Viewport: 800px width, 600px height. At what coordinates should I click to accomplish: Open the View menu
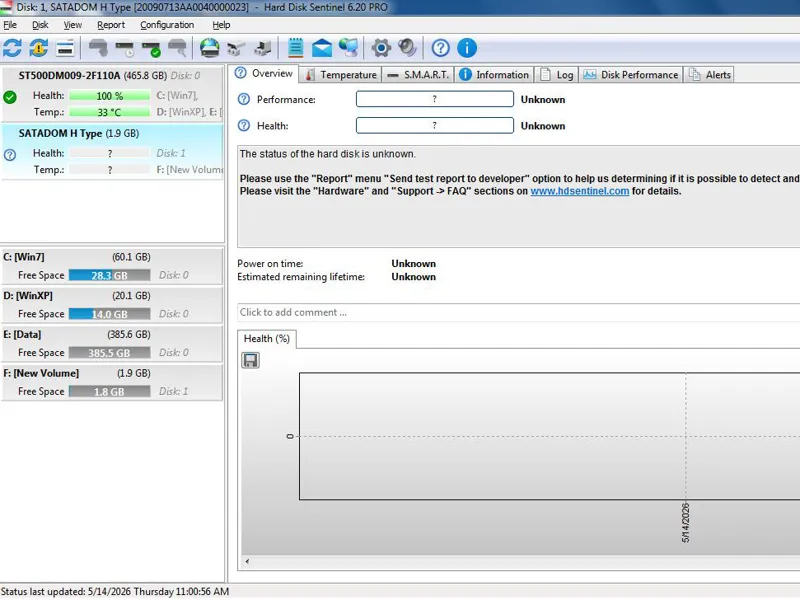[x=72, y=25]
